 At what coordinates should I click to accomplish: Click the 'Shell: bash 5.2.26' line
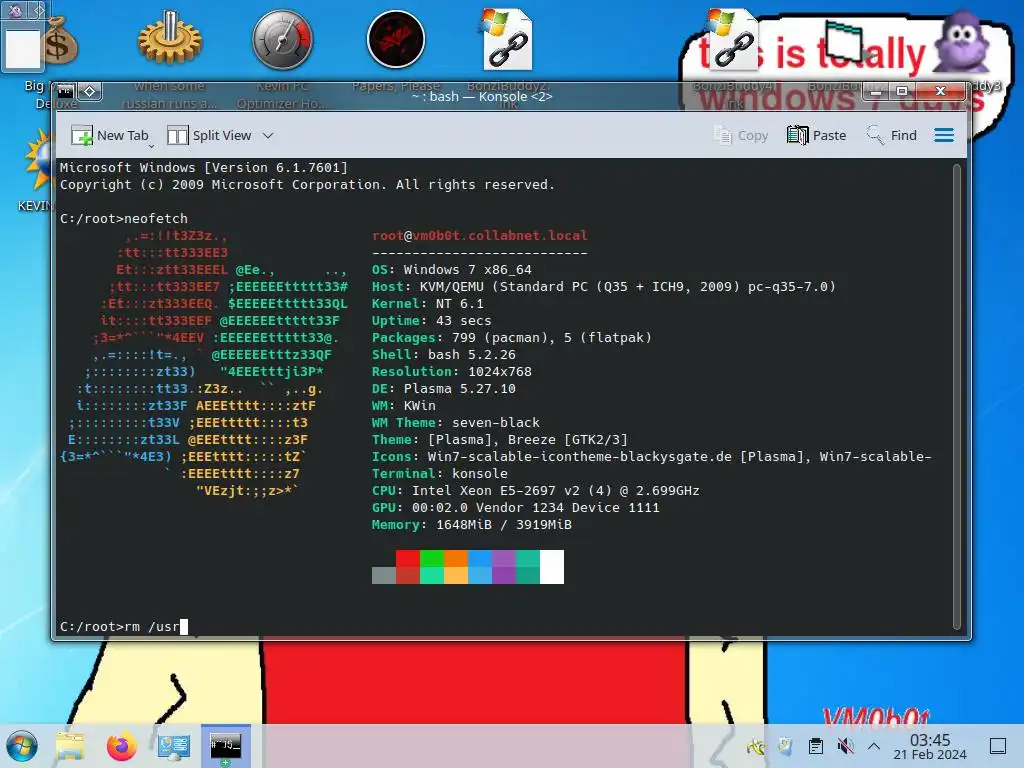(444, 355)
